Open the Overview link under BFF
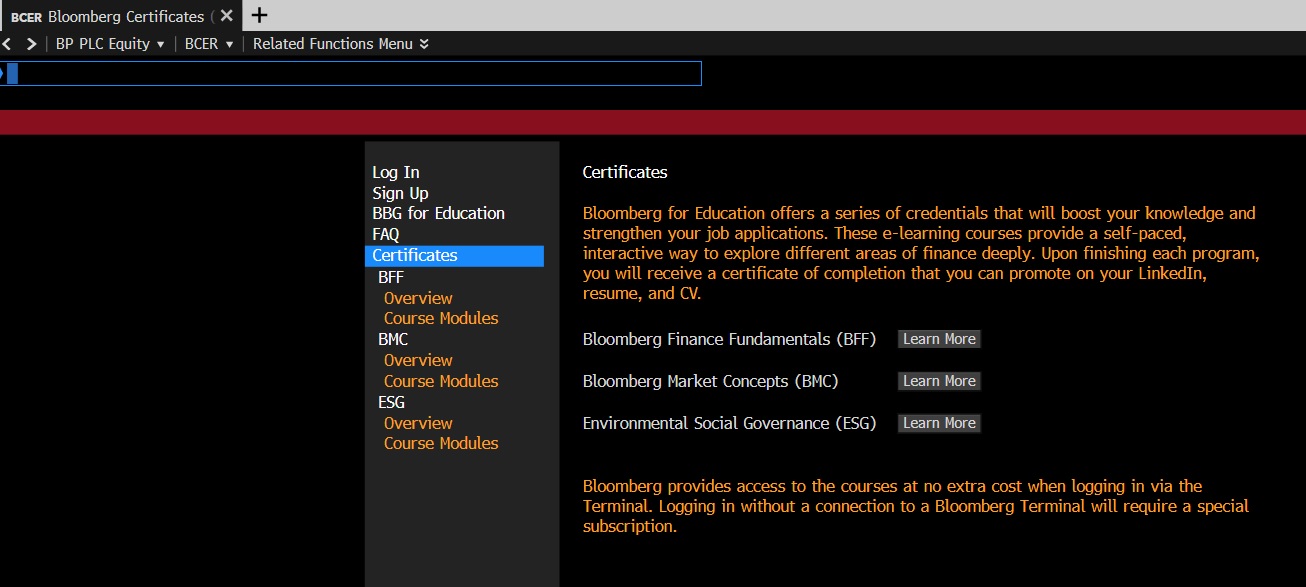1306x587 pixels. 418,298
